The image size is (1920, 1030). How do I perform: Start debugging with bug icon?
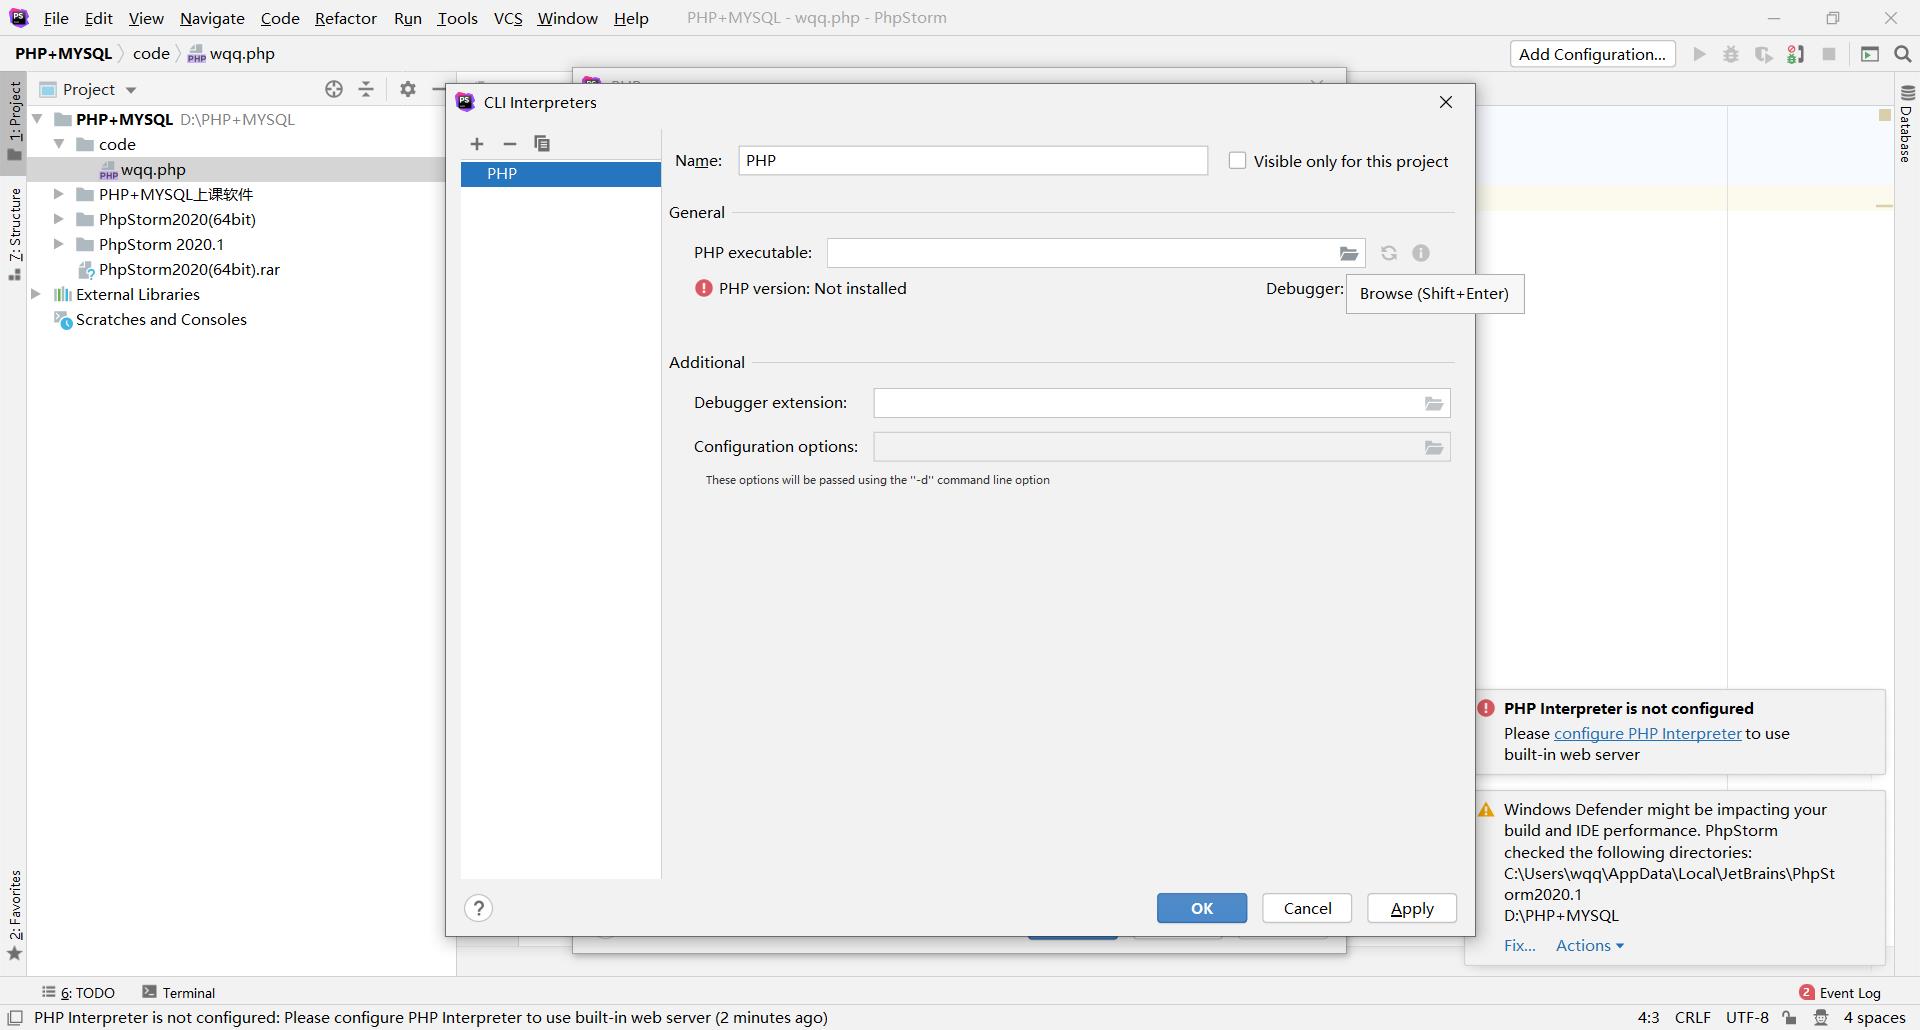click(x=1731, y=54)
